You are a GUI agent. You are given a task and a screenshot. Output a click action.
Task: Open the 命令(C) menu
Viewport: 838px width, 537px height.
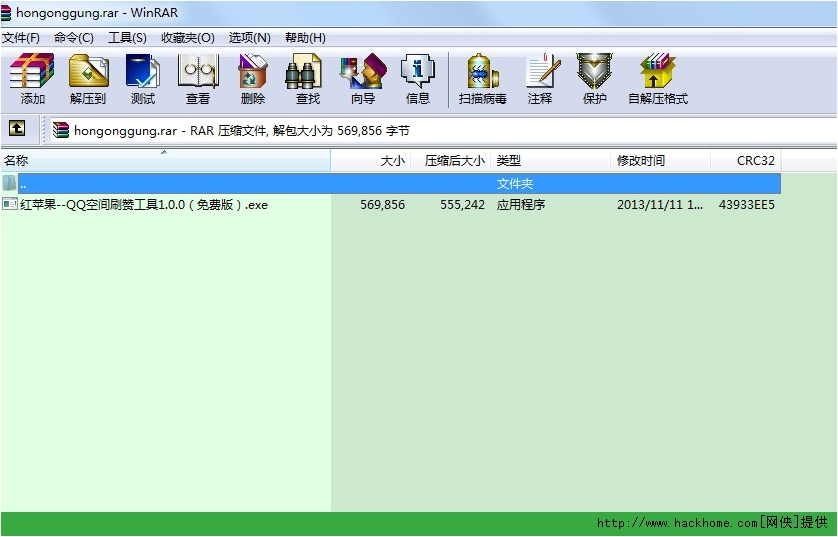tap(74, 37)
